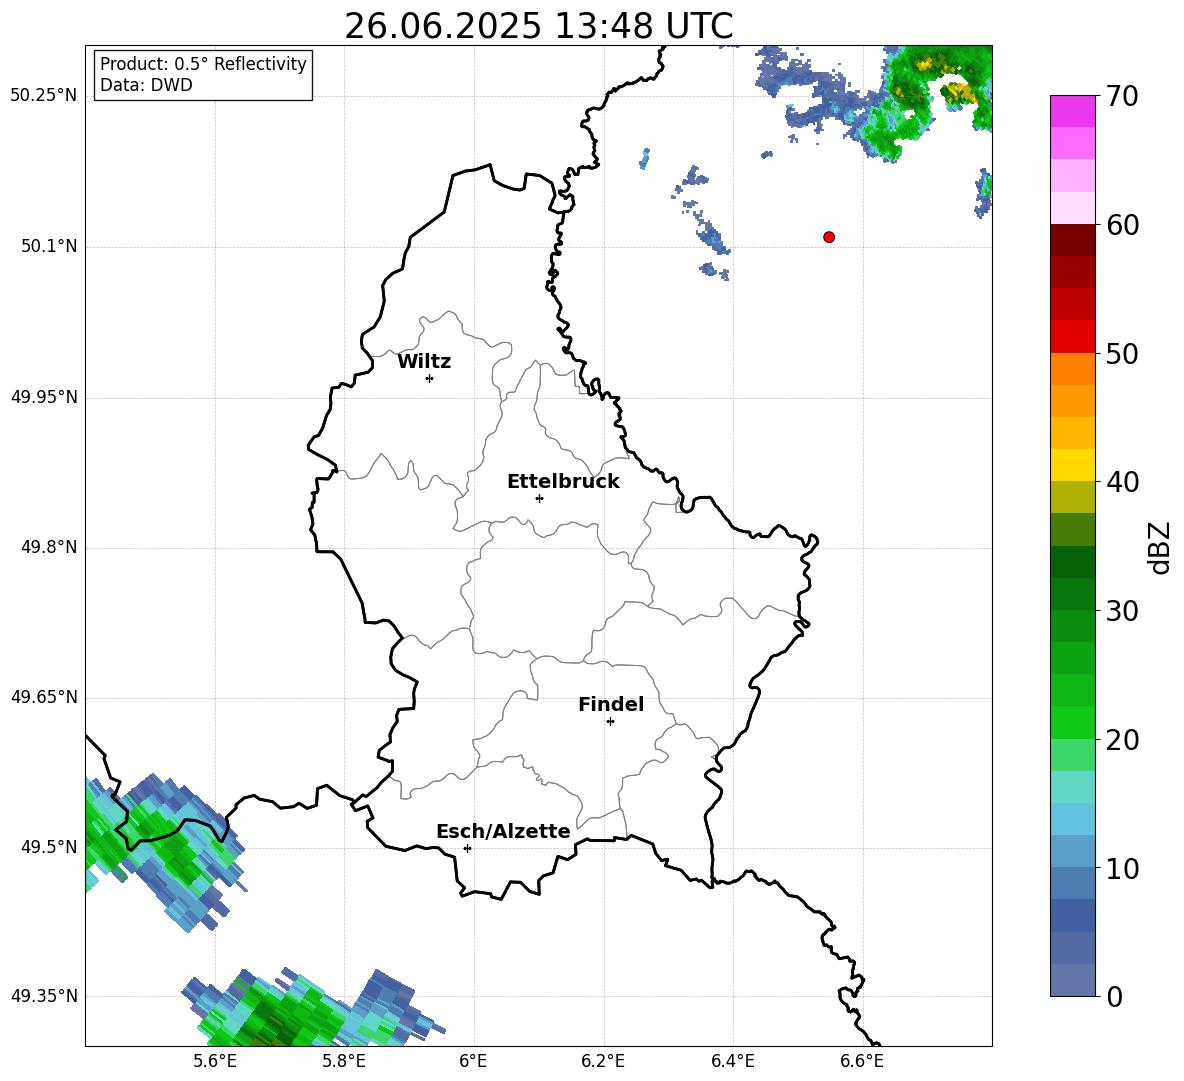Click the Ettelbruck cross marker

coord(539,498)
